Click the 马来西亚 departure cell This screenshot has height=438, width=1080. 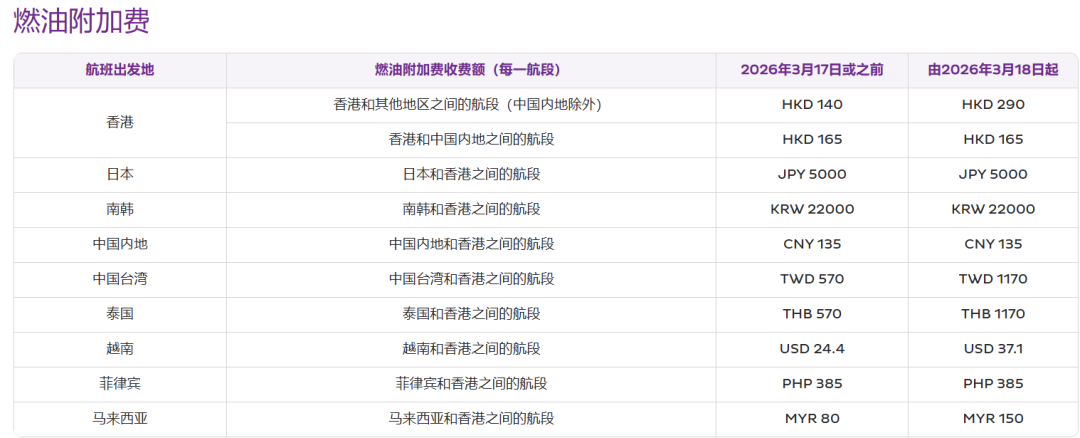pos(120,419)
